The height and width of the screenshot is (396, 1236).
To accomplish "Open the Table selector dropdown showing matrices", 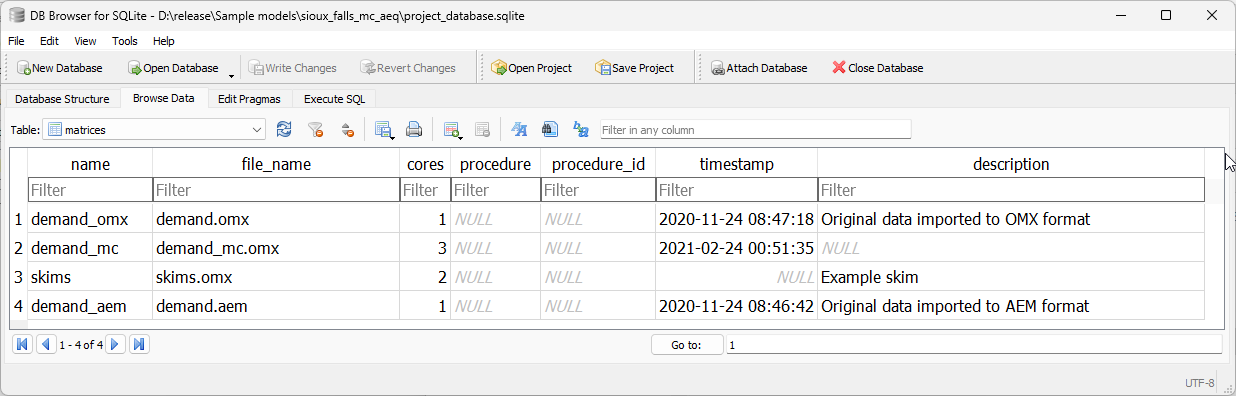I will pyautogui.click(x=154, y=129).
